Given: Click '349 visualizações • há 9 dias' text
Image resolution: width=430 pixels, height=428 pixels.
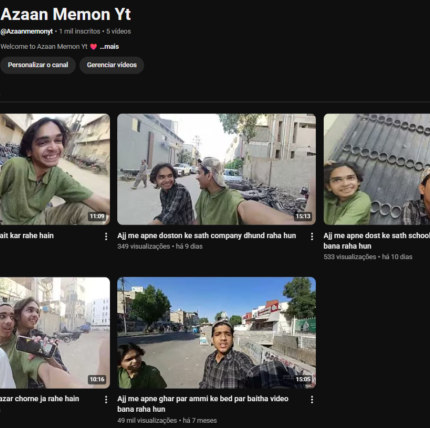Looking at the screenshot, I should click(x=160, y=246).
